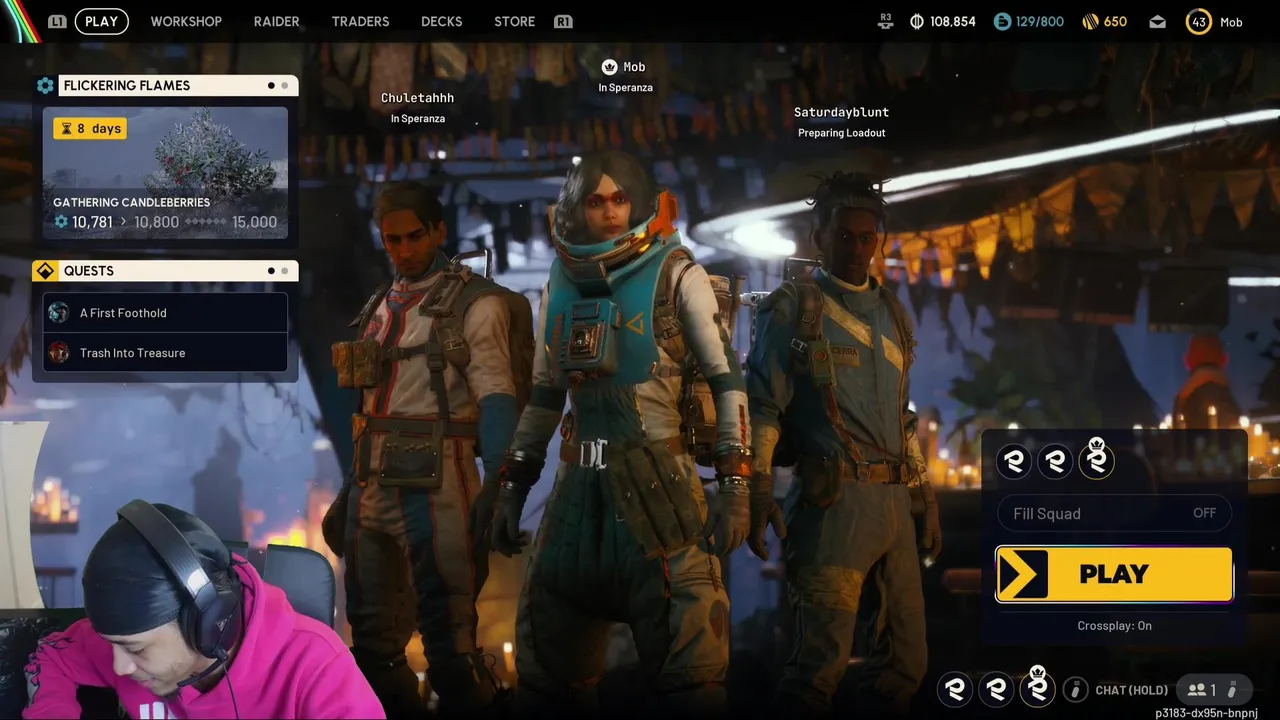Click the Preparing Loadout status text
Image resolution: width=1280 pixels, height=720 pixels.
[x=841, y=133]
